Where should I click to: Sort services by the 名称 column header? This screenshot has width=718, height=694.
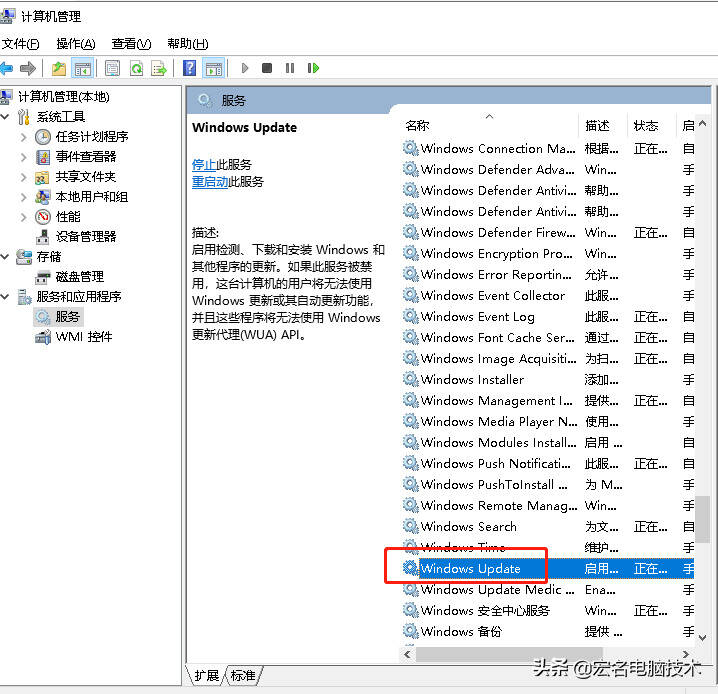[489, 125]
